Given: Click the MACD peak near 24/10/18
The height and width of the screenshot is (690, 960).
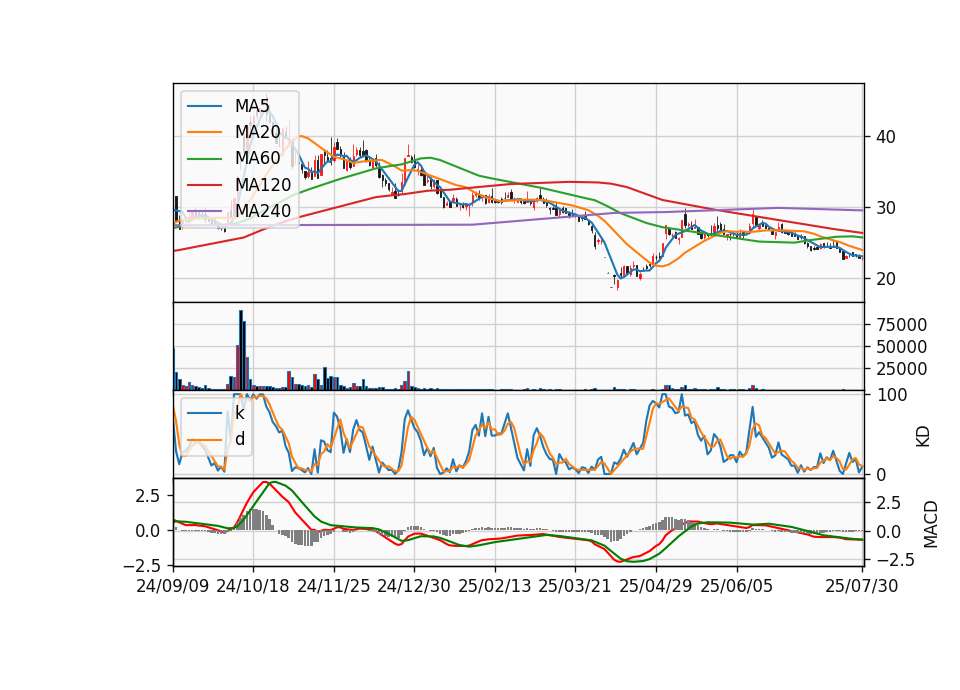Looking at the screenshot, I should point(265,482).
